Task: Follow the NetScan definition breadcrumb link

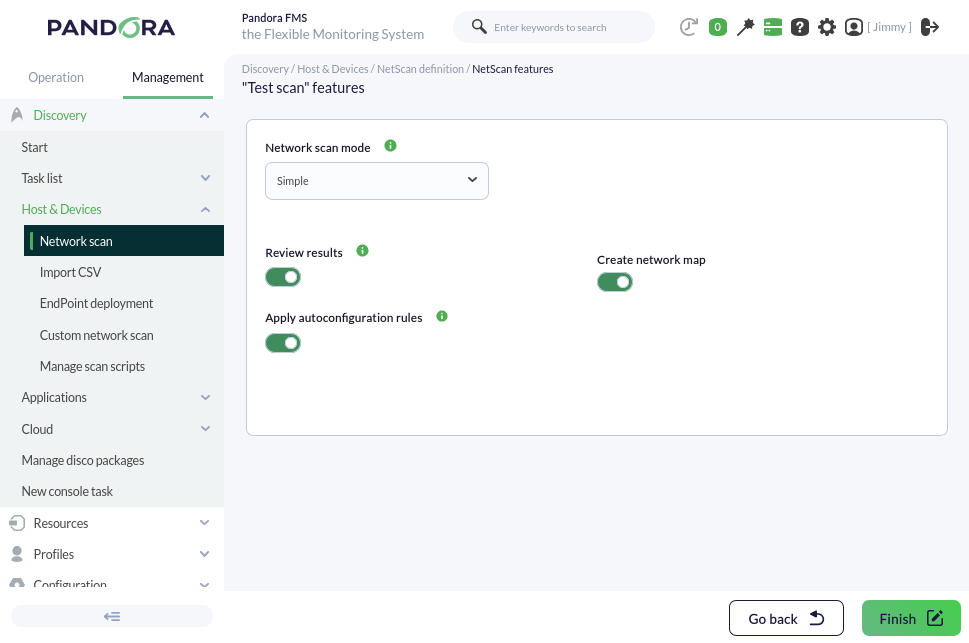Action: coord(420,69)
